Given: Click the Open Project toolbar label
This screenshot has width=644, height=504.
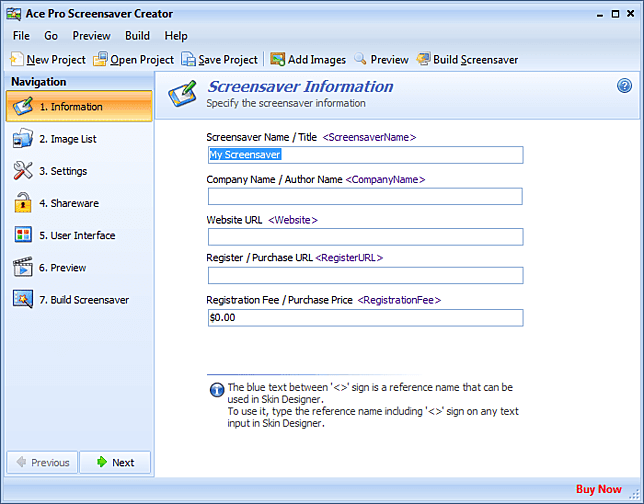Looking at the screenshot, I should [142, 60].
